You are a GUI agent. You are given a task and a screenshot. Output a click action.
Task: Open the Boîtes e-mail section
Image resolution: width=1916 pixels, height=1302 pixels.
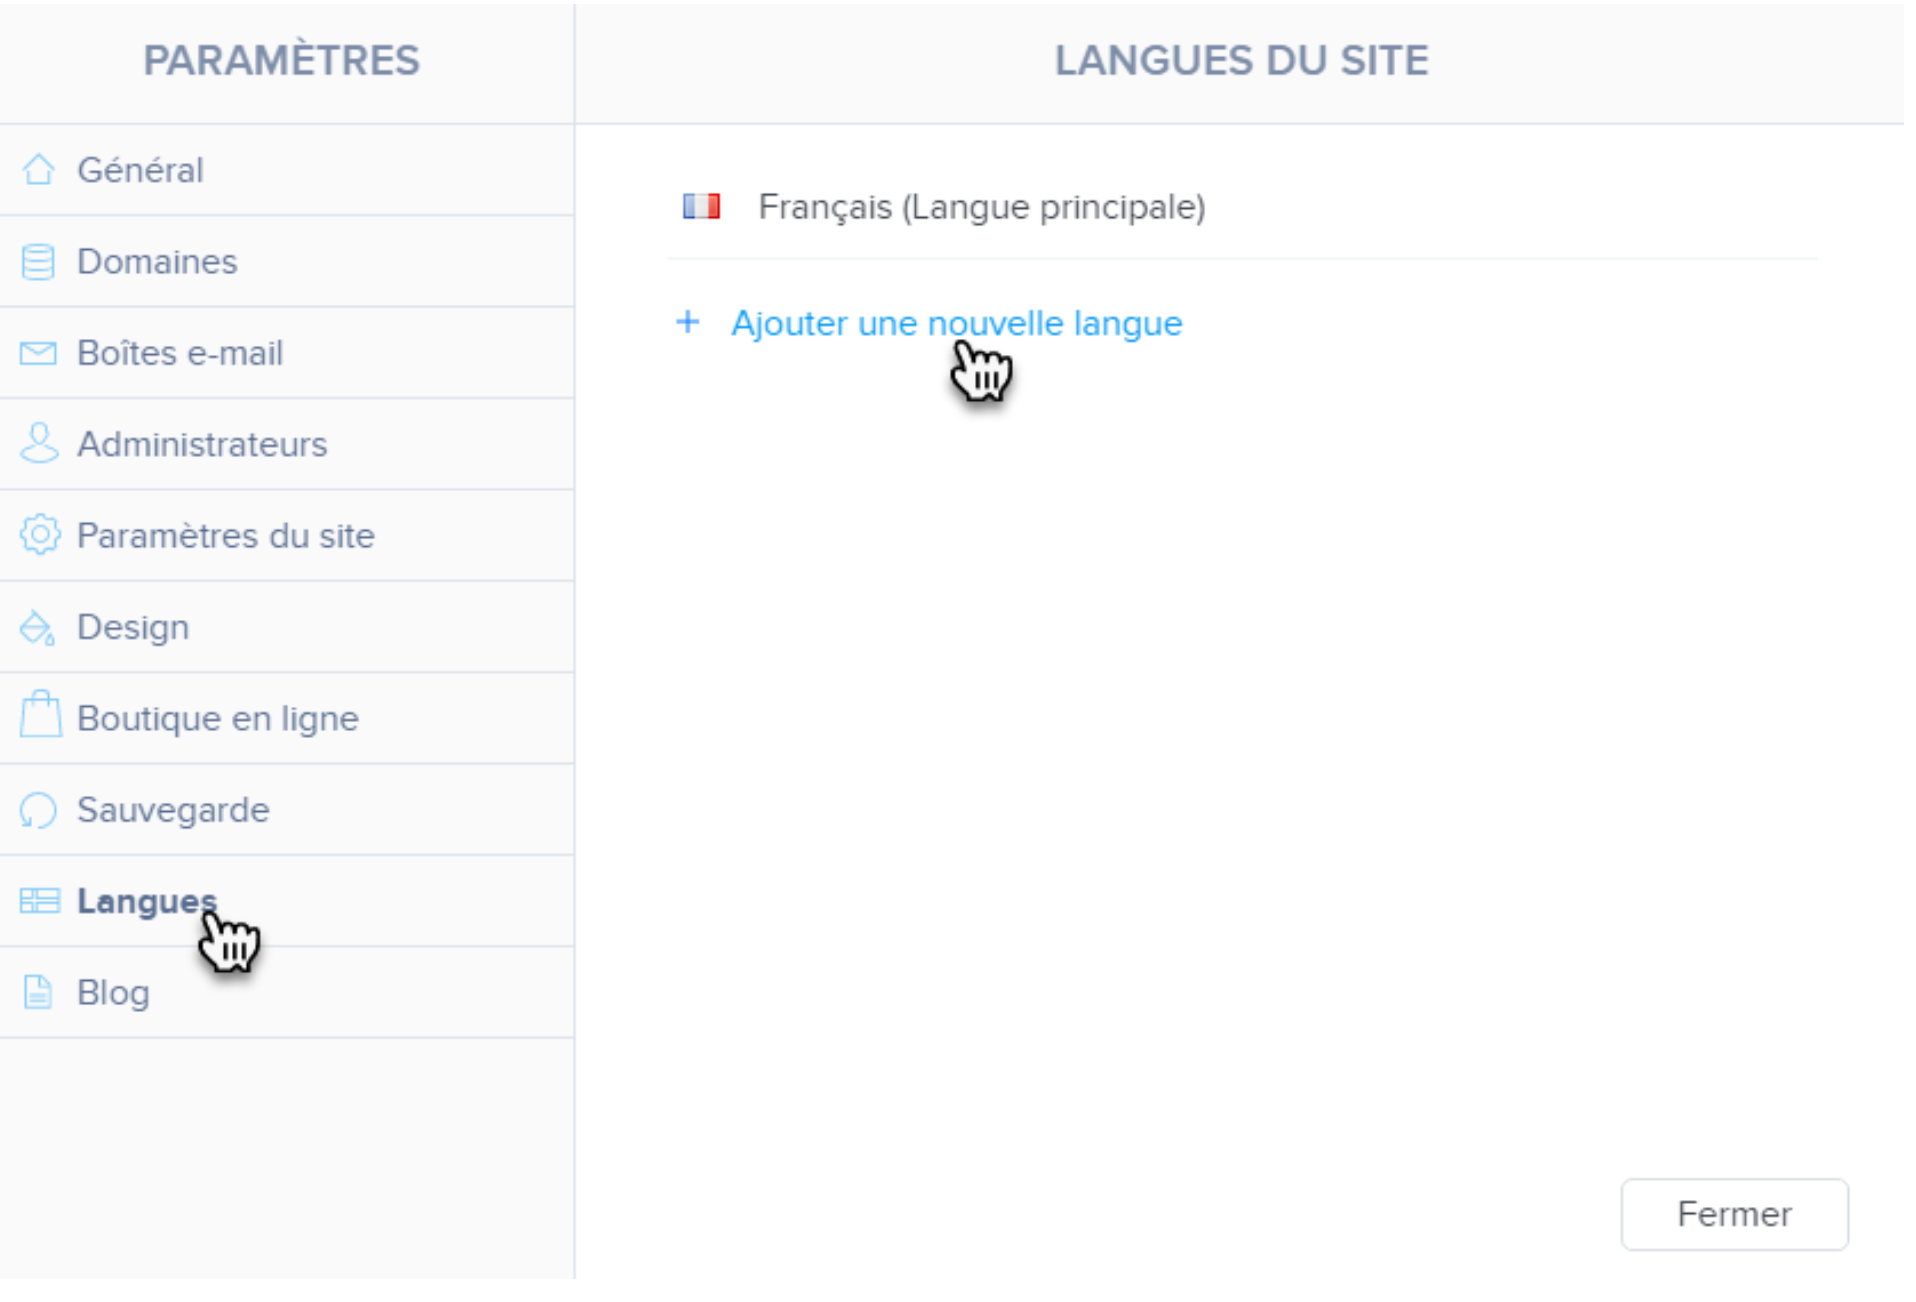179,353
